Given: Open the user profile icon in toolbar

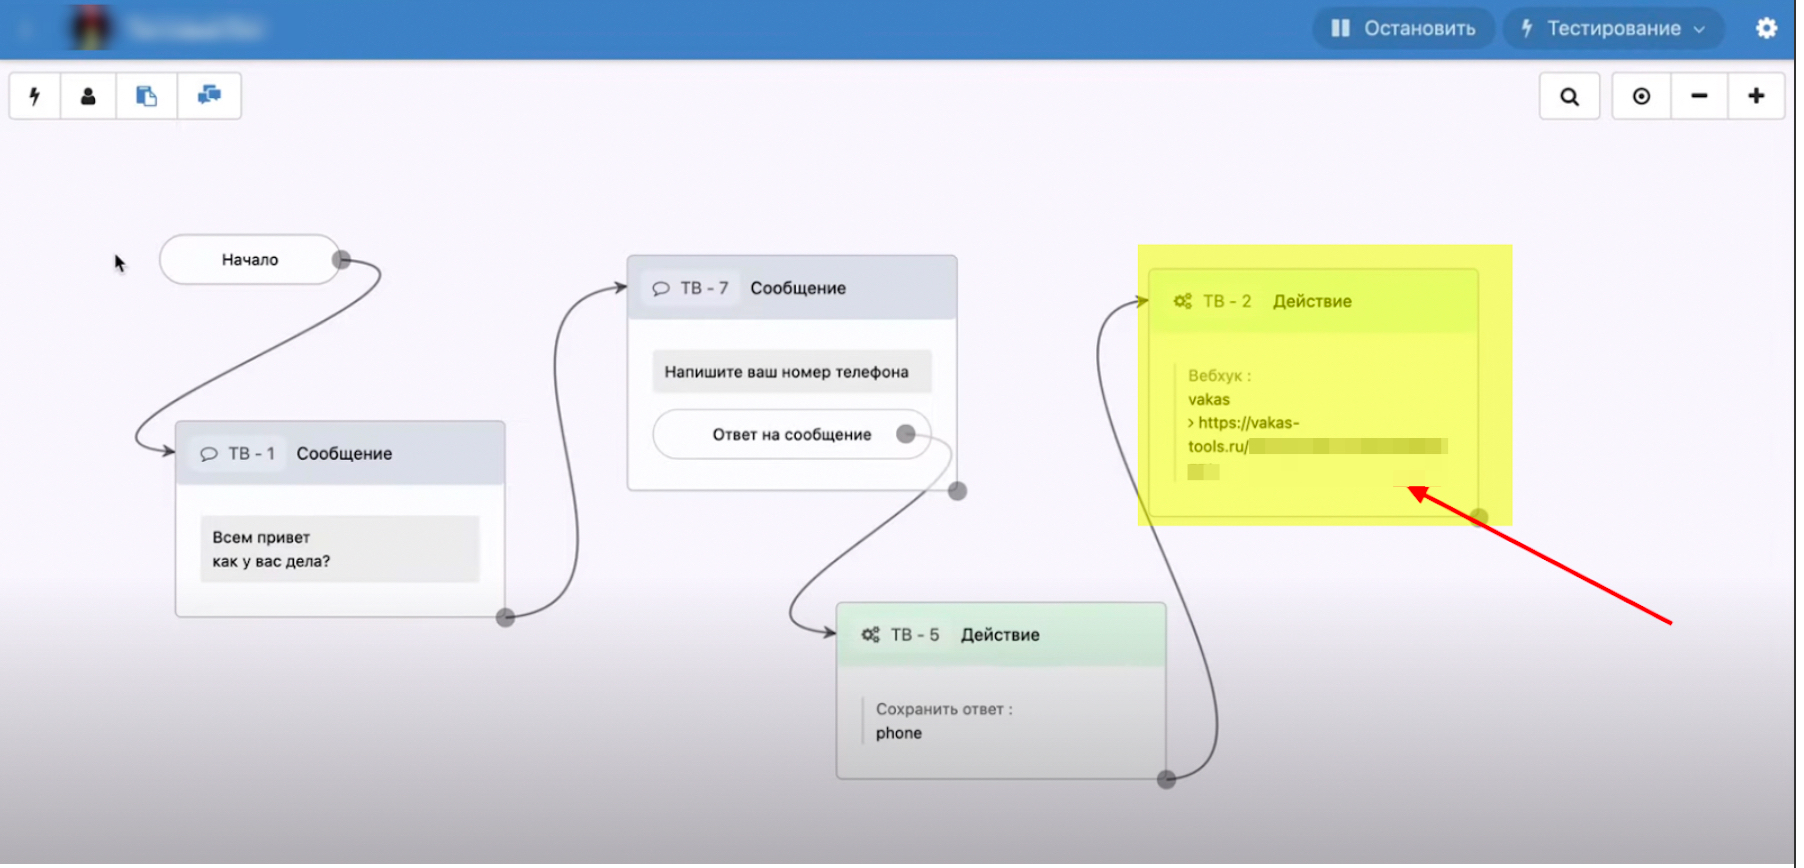Looking at the screenshot, I should click(88, 96).
